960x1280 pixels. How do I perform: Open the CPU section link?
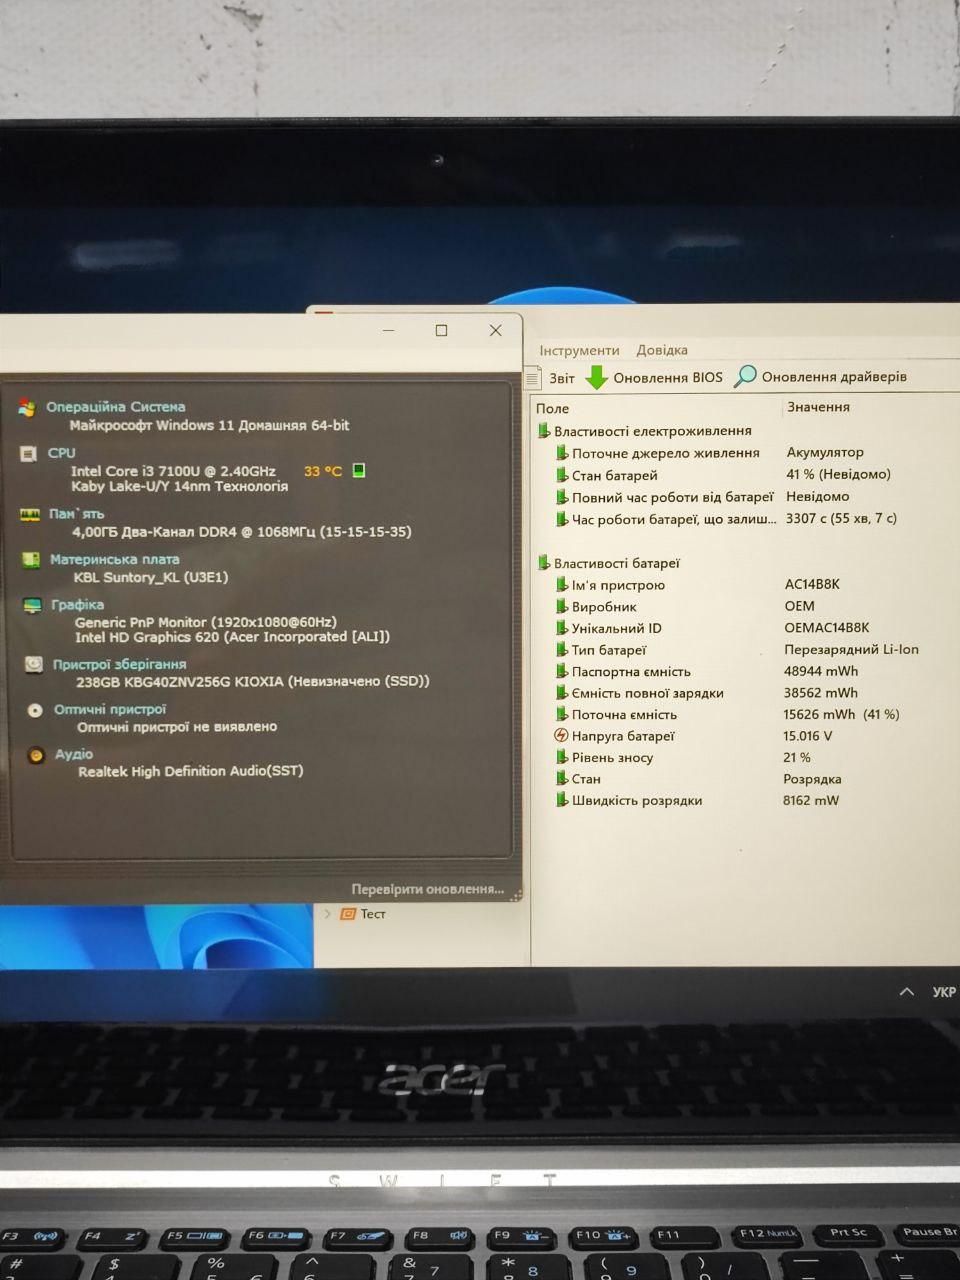(61, 453)
